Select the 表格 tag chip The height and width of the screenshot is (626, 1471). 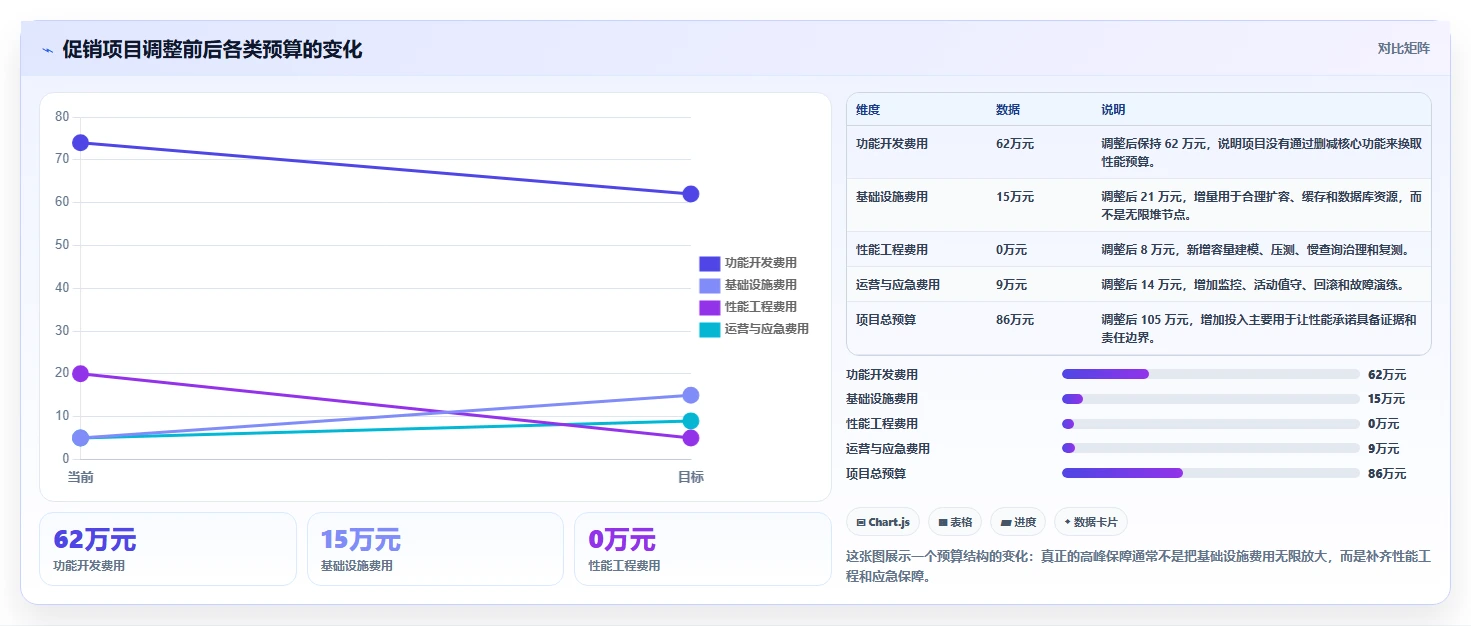click(955, 522)
